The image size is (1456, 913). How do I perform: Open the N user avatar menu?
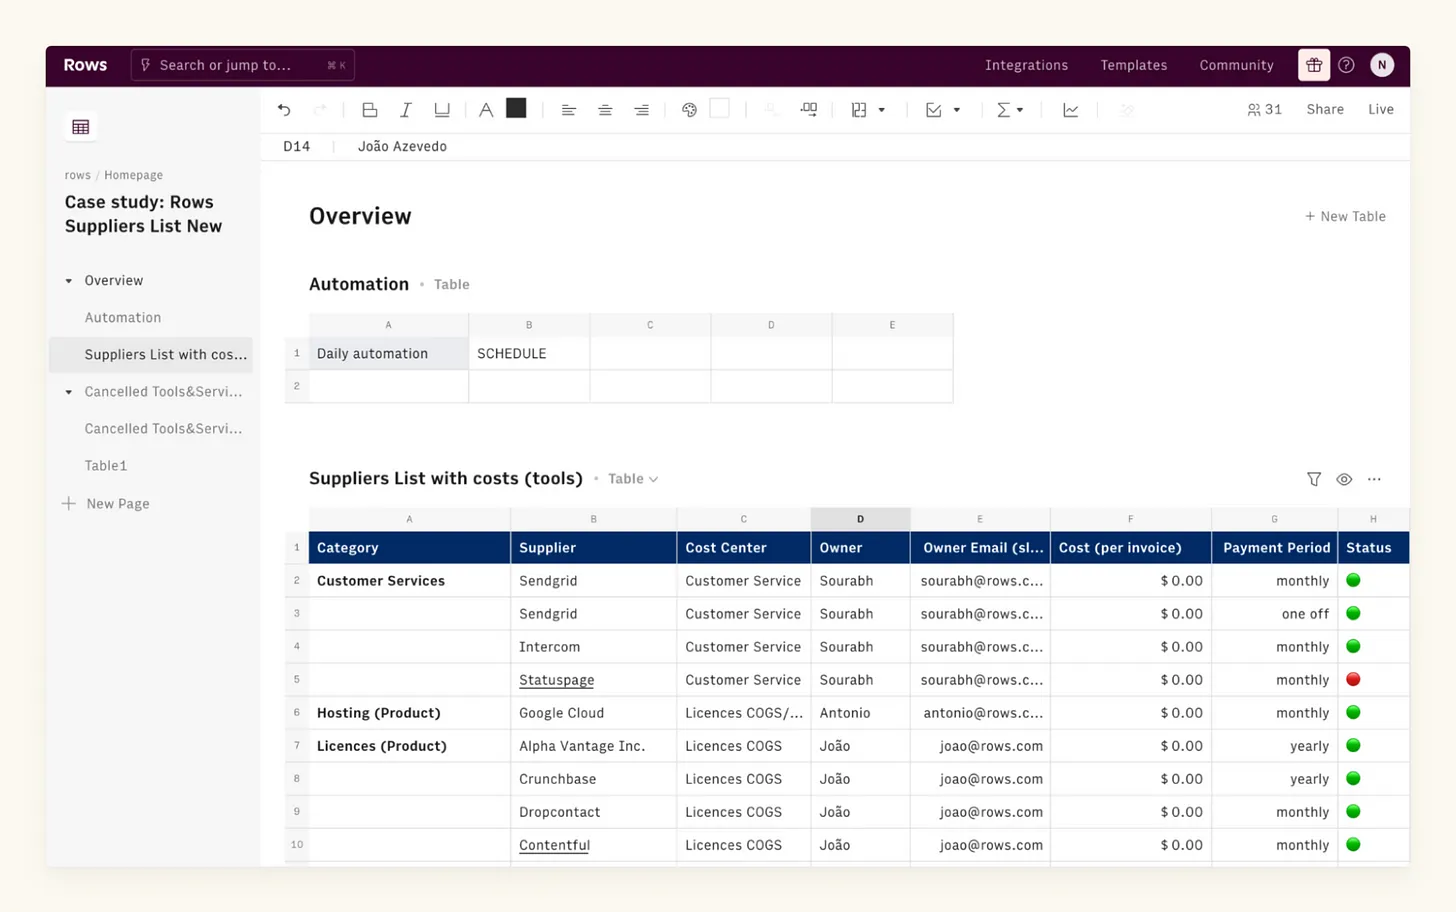pos(1382,65)
